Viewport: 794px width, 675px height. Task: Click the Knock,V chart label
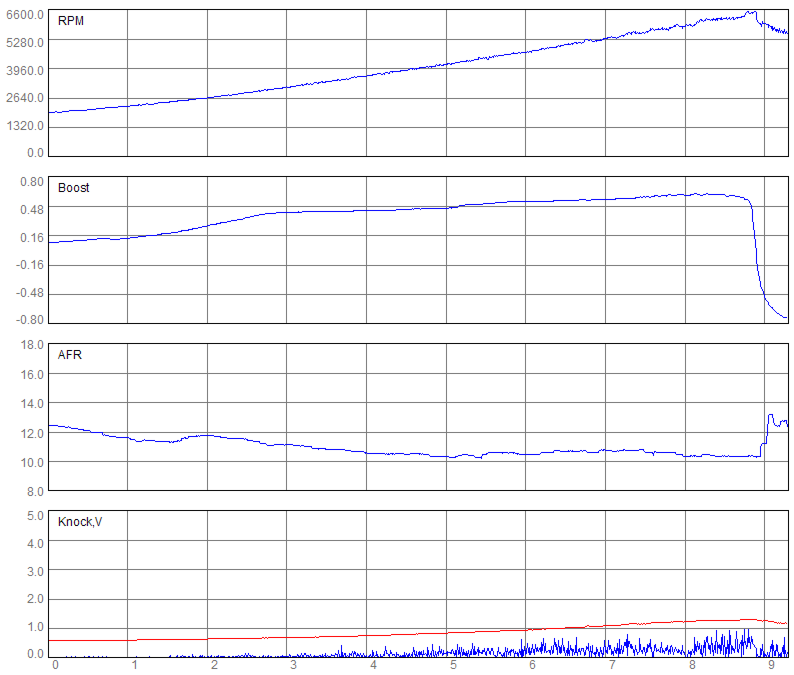coord(80,522)
